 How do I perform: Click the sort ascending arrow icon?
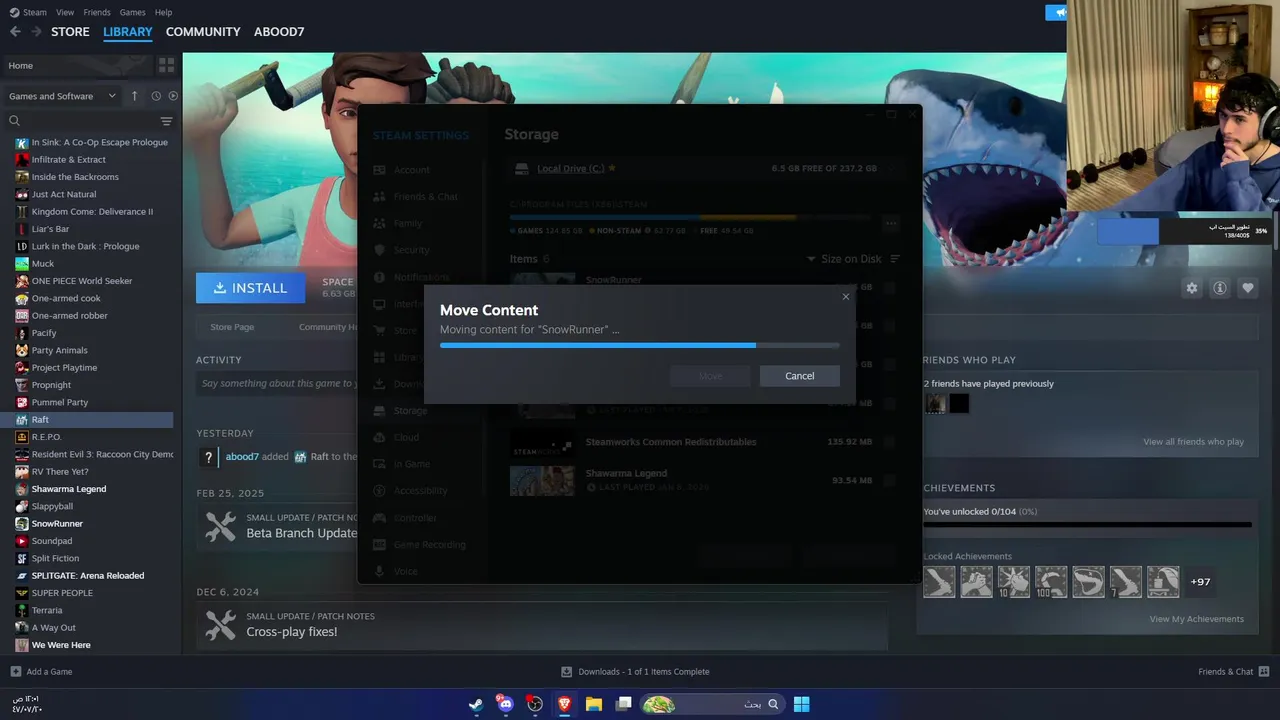point(135,96)
